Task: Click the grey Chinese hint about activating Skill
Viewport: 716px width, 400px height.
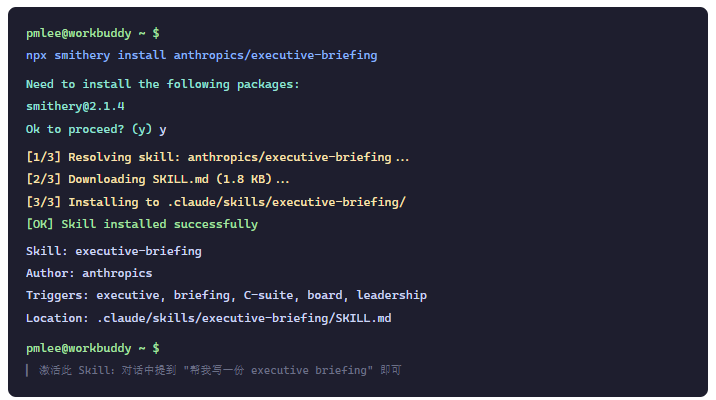Action: [220, 370]
